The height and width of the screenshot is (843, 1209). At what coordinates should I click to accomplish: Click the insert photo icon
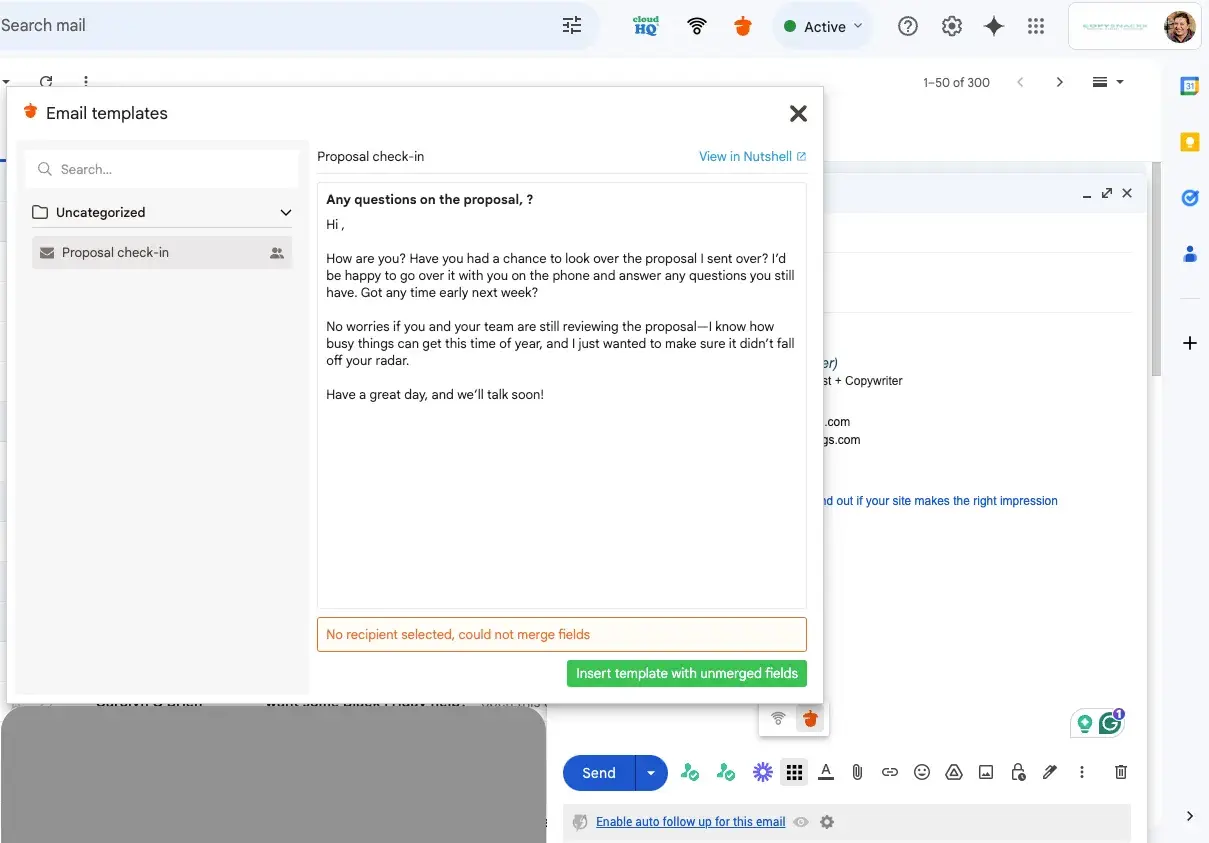click(x=986, y=772)
